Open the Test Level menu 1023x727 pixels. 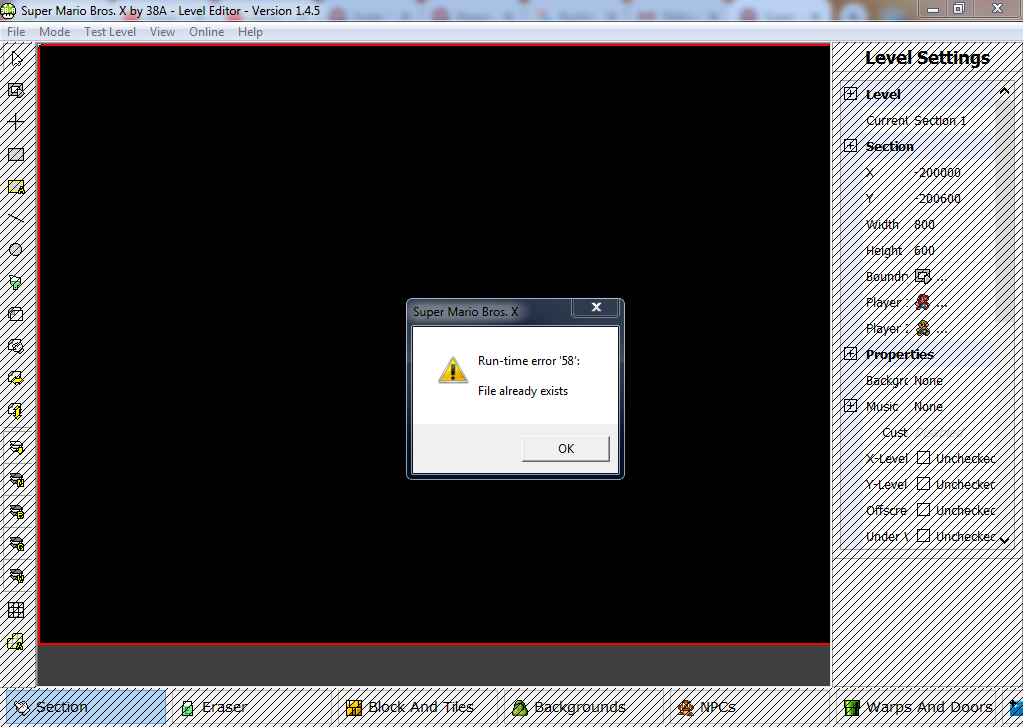click(110, 32)
